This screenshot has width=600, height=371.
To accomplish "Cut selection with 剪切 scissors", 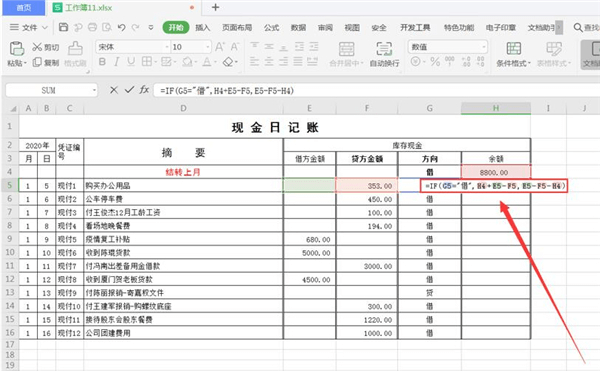I will coord(46,47).
